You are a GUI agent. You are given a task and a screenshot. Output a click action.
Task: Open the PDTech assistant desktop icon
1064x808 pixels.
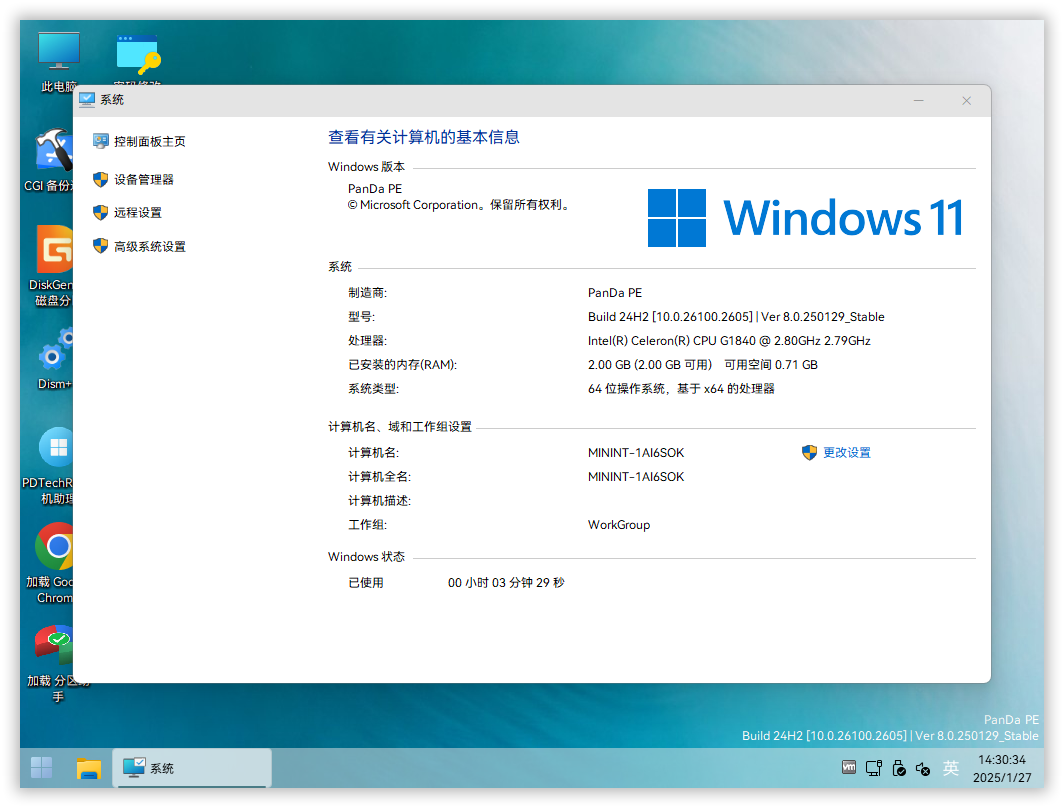pyautogui.click(x=56, y=447)
